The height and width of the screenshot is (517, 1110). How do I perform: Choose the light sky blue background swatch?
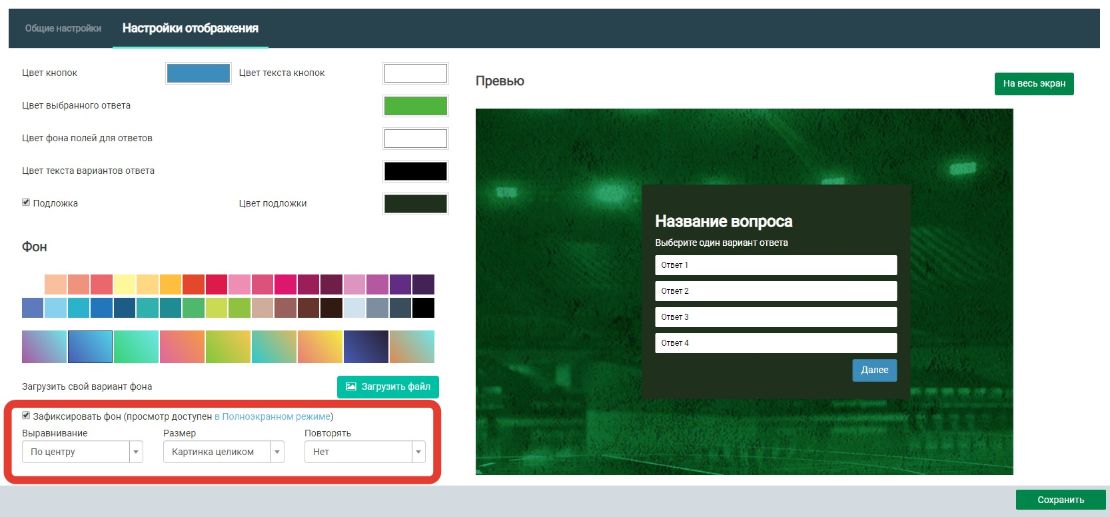[x=56, y=308]
